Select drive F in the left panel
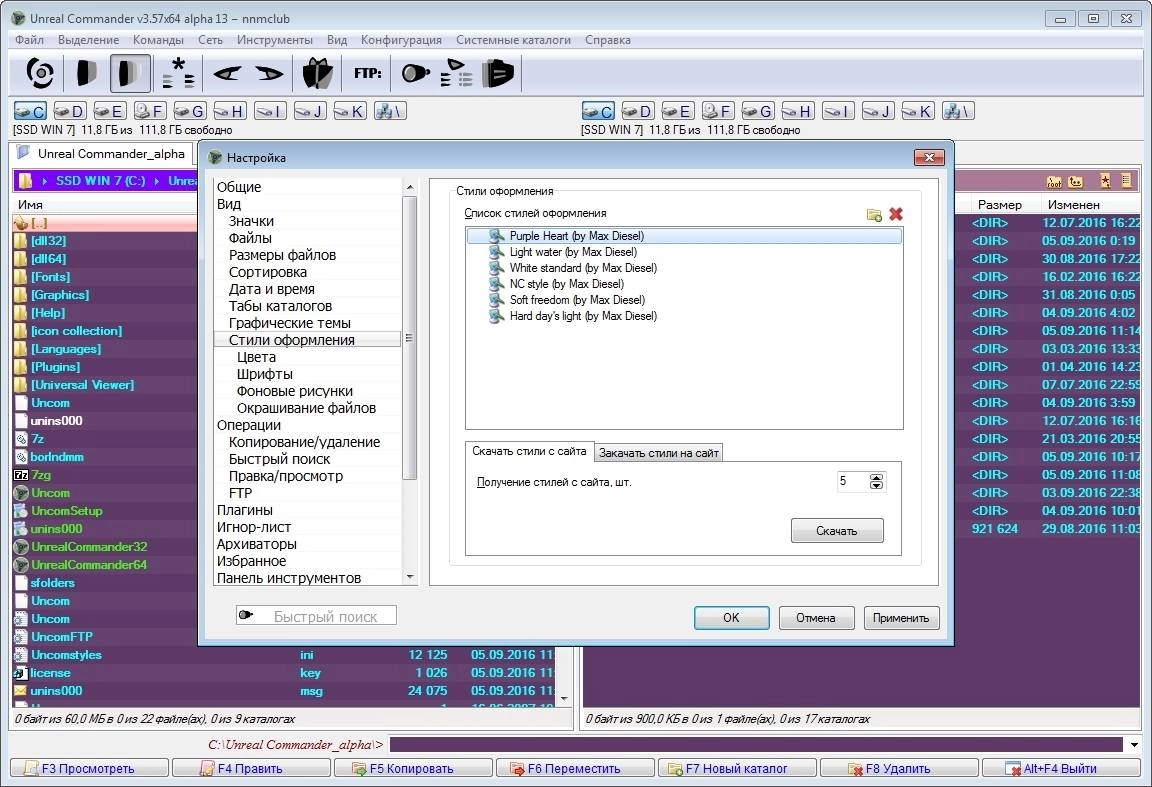Screen dimensions: 1152x787 (150, 111)
